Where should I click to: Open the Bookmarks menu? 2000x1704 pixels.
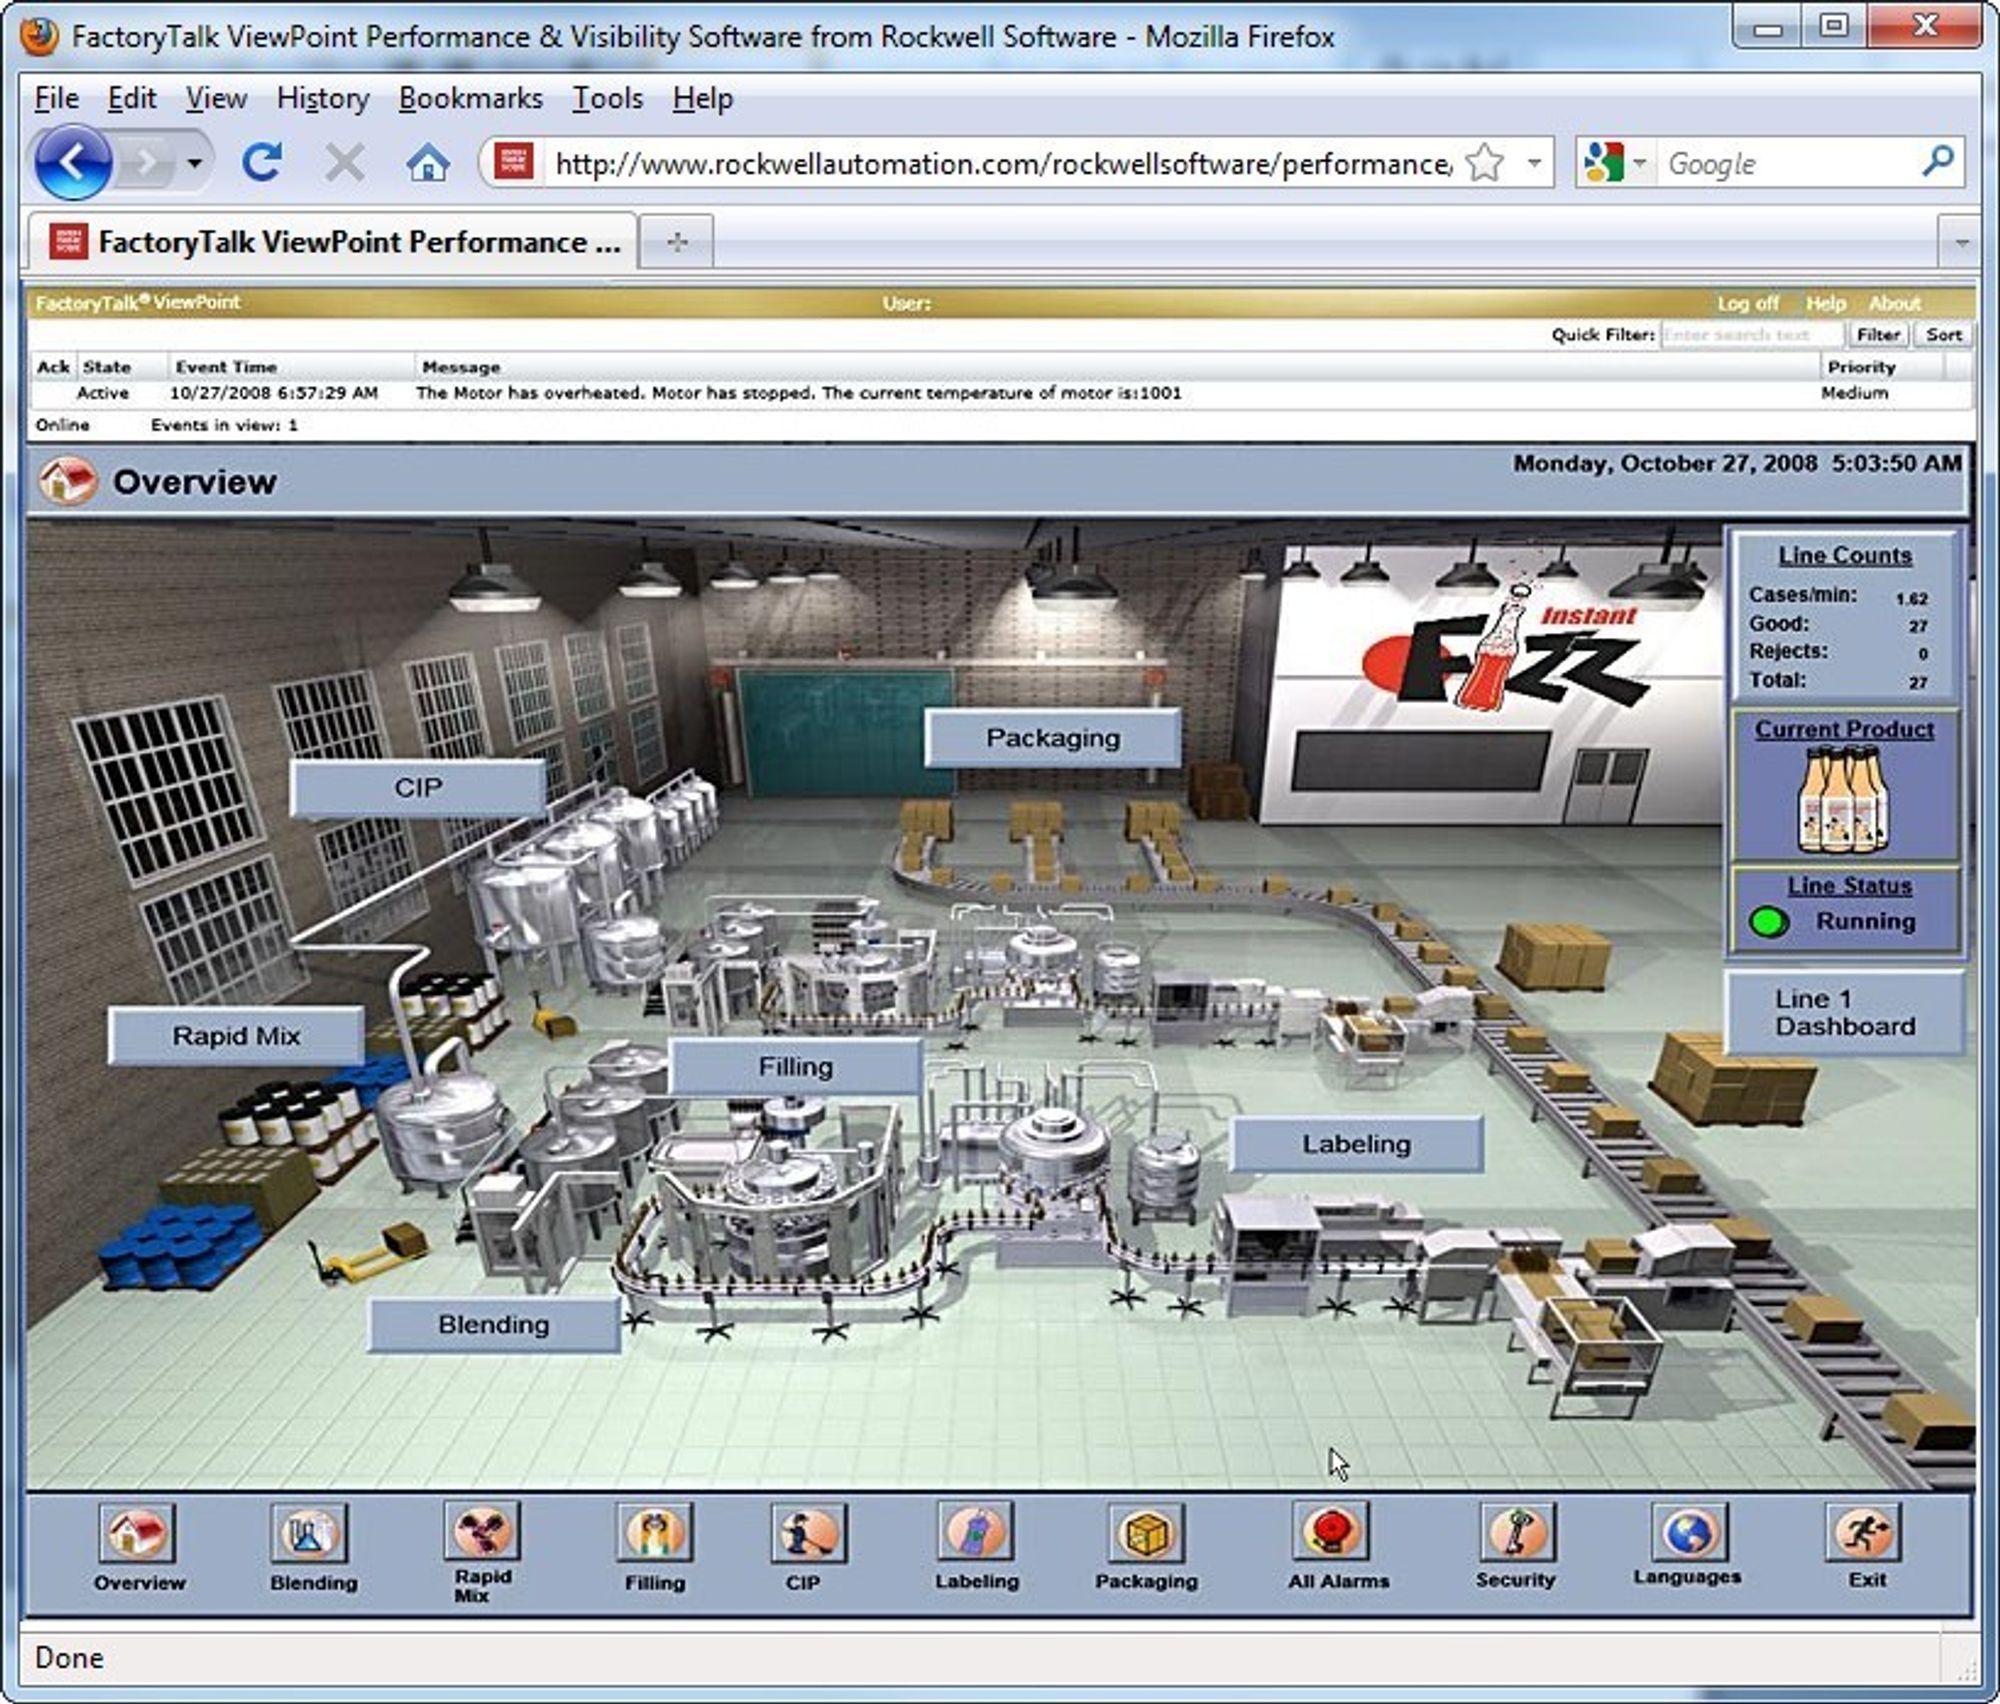tap(470, 98)
